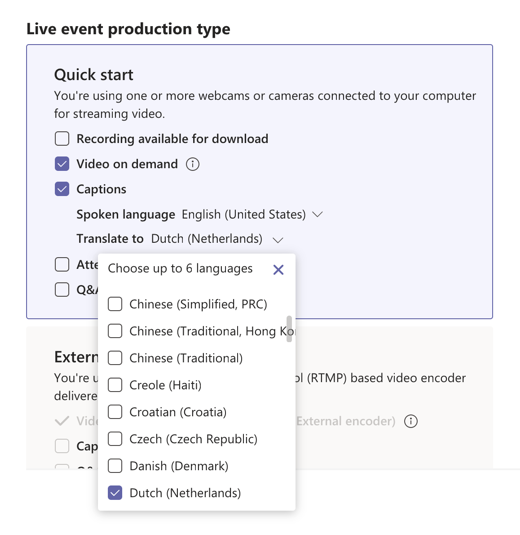Click the Choose up to 6 languages text
520x535 pixels.
click(180, 269)
